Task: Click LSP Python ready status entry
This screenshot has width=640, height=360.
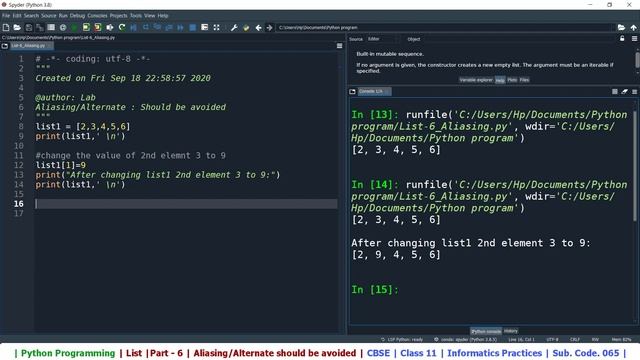Action: (x=402, y=339)
